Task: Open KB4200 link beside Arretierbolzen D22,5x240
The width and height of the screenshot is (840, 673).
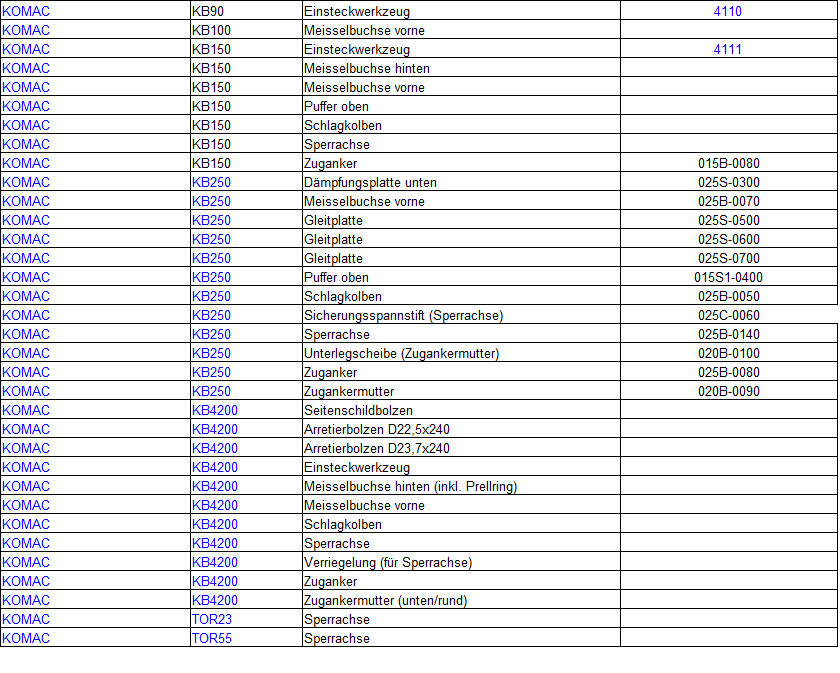Action: (215, 429)
